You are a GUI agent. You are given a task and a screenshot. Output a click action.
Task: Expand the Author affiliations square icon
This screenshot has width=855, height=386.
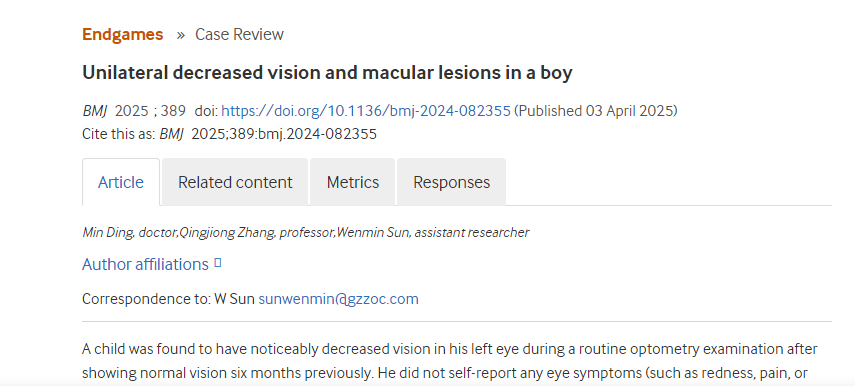tap(218, 263)
